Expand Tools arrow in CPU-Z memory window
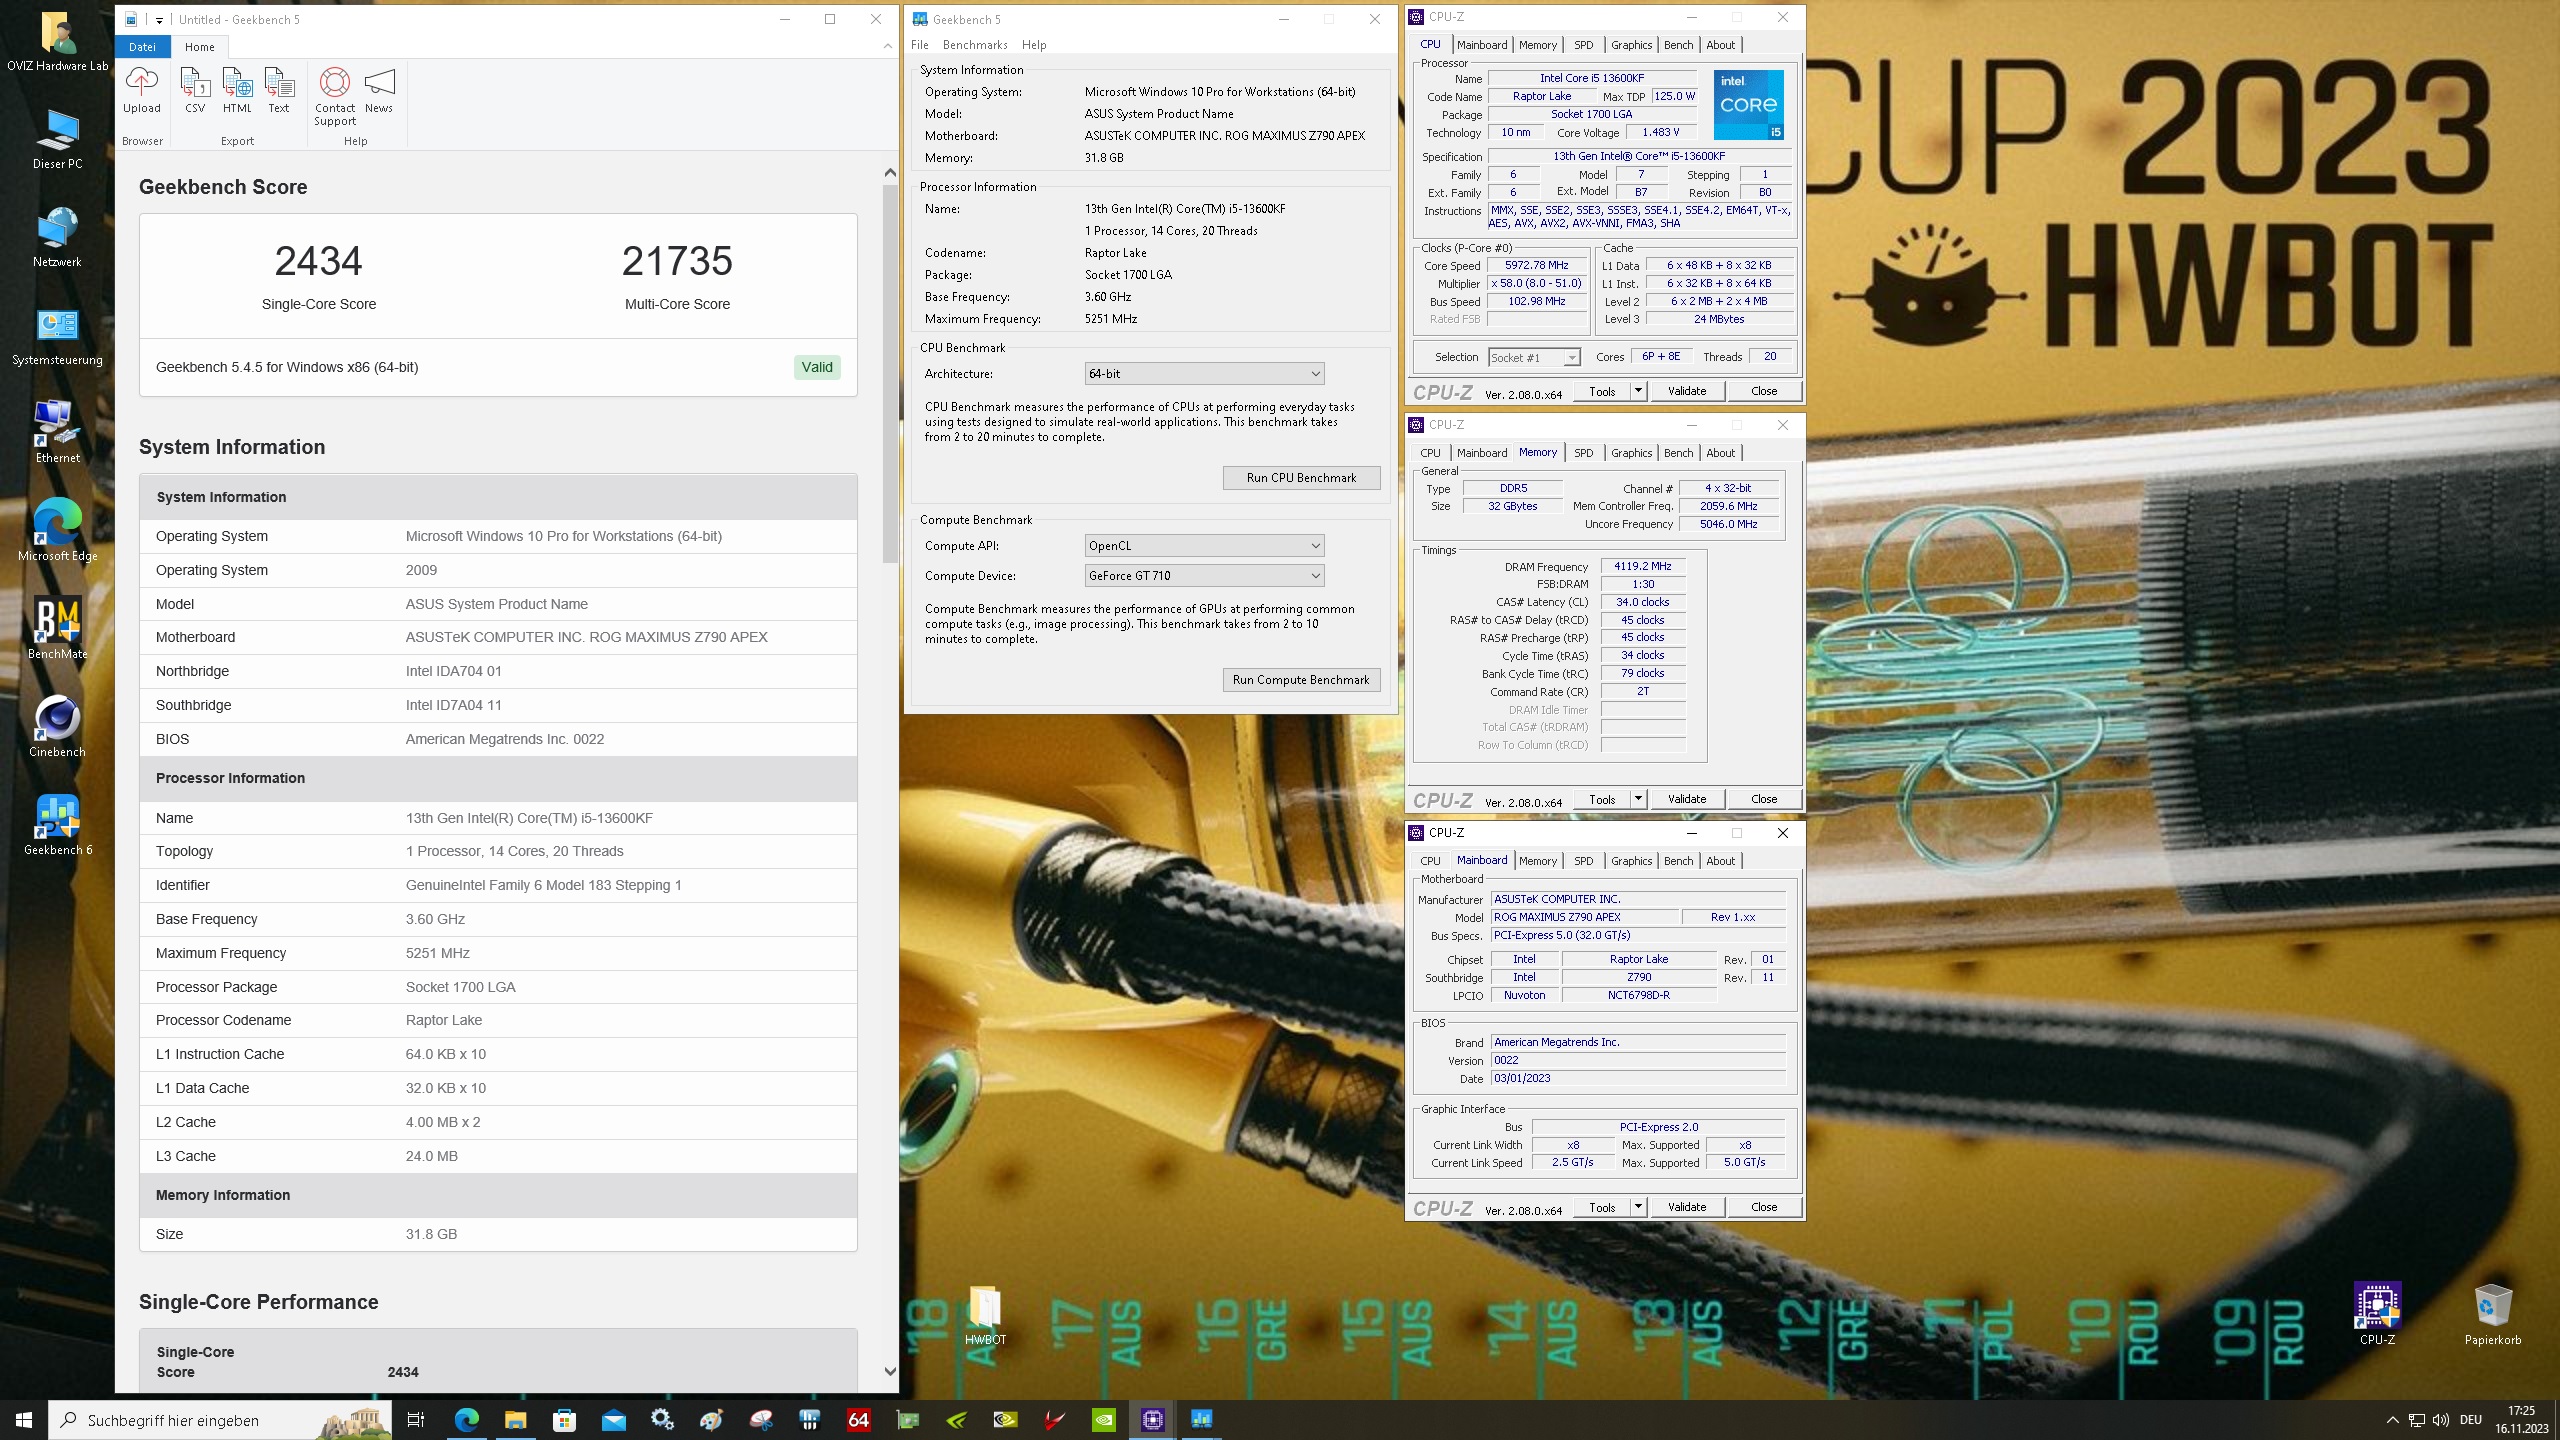This screenshot has width=2560, height=1440. tap(1638, 799)
